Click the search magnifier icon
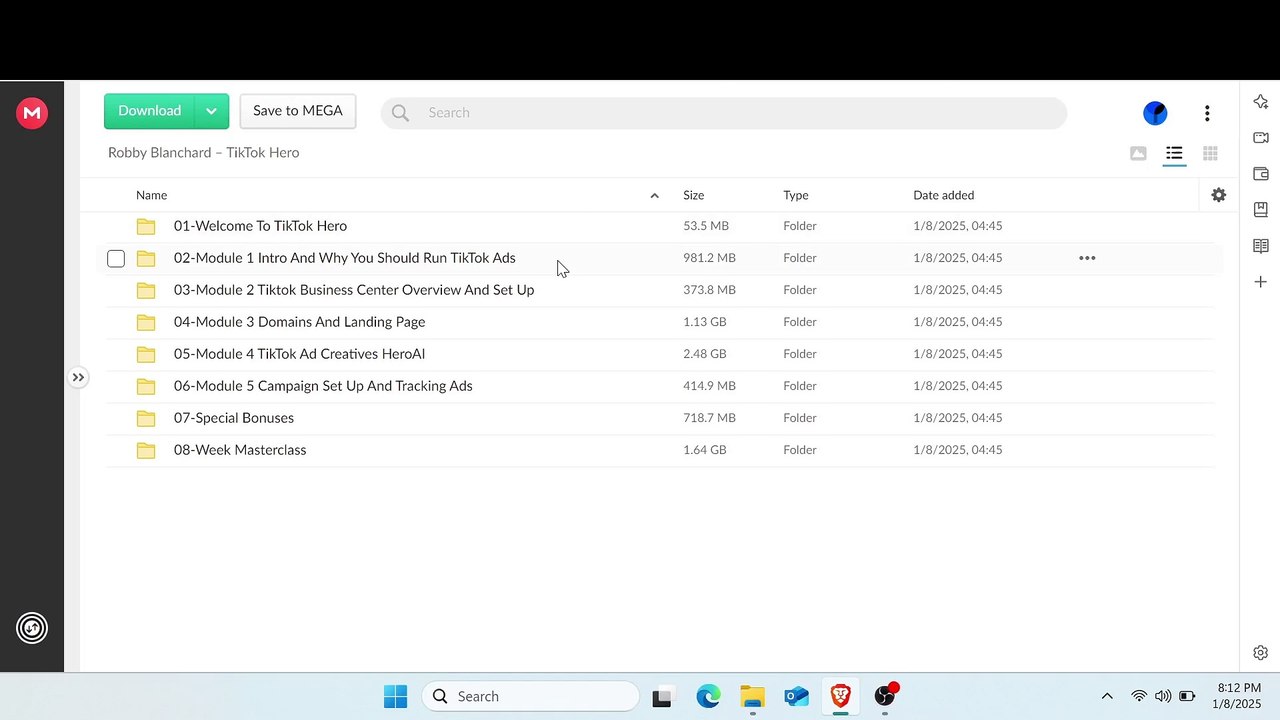The image size is (1280, 720). pos(400,113)
